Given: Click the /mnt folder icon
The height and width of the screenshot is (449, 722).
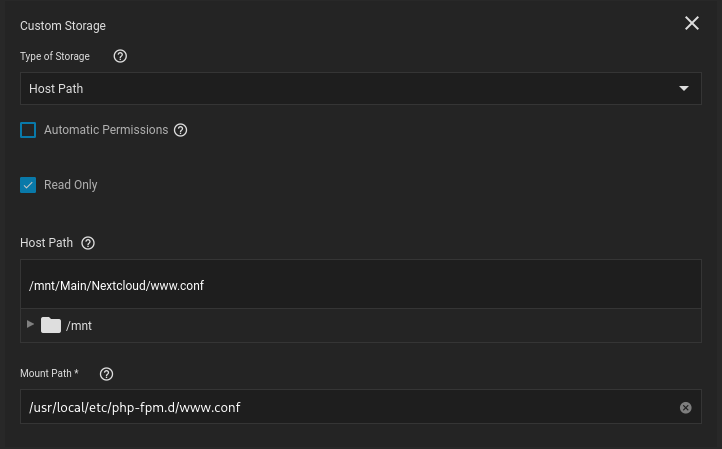Looking at the screenshot, I should [51, 325].
